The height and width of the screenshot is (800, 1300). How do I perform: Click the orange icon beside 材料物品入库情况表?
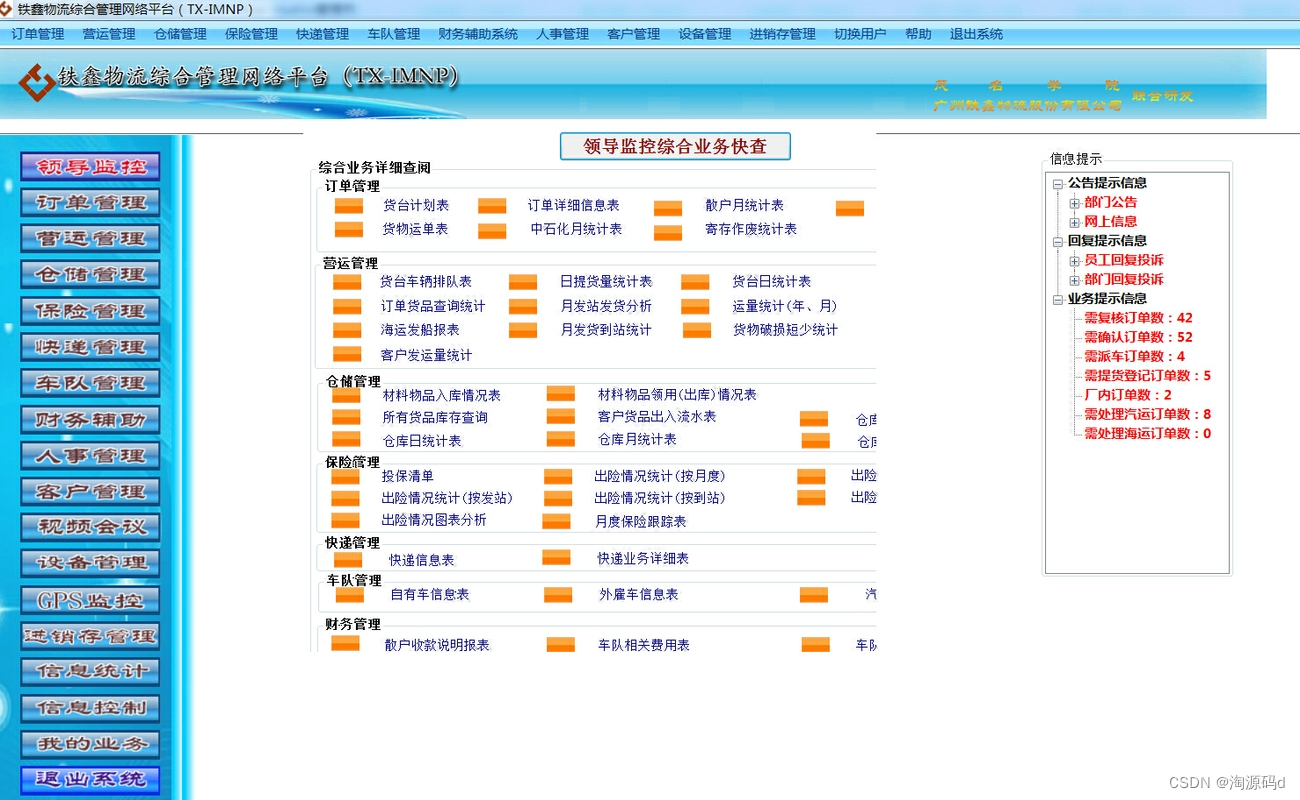click(x=346, y=395)
